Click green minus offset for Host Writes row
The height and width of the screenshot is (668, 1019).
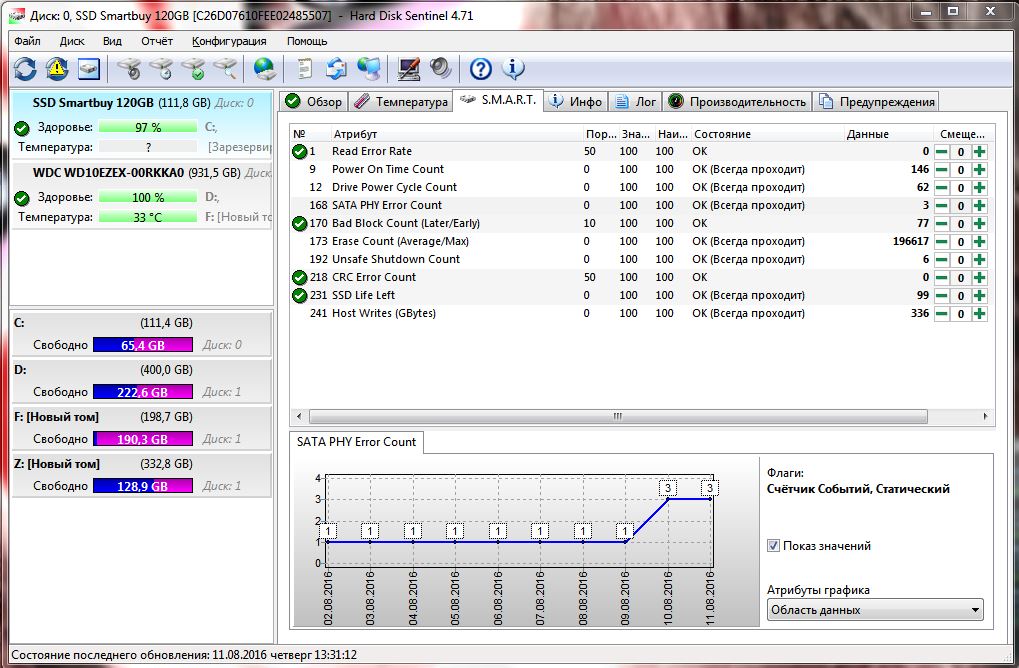click(942, 314)
